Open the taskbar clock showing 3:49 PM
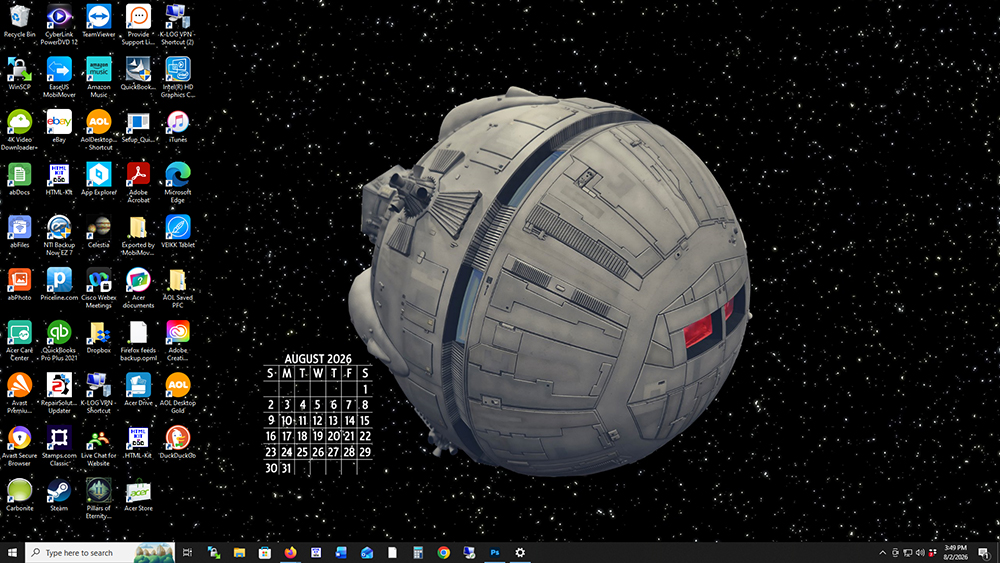Viewport: 1000px width, 563px height. point(955,553)
